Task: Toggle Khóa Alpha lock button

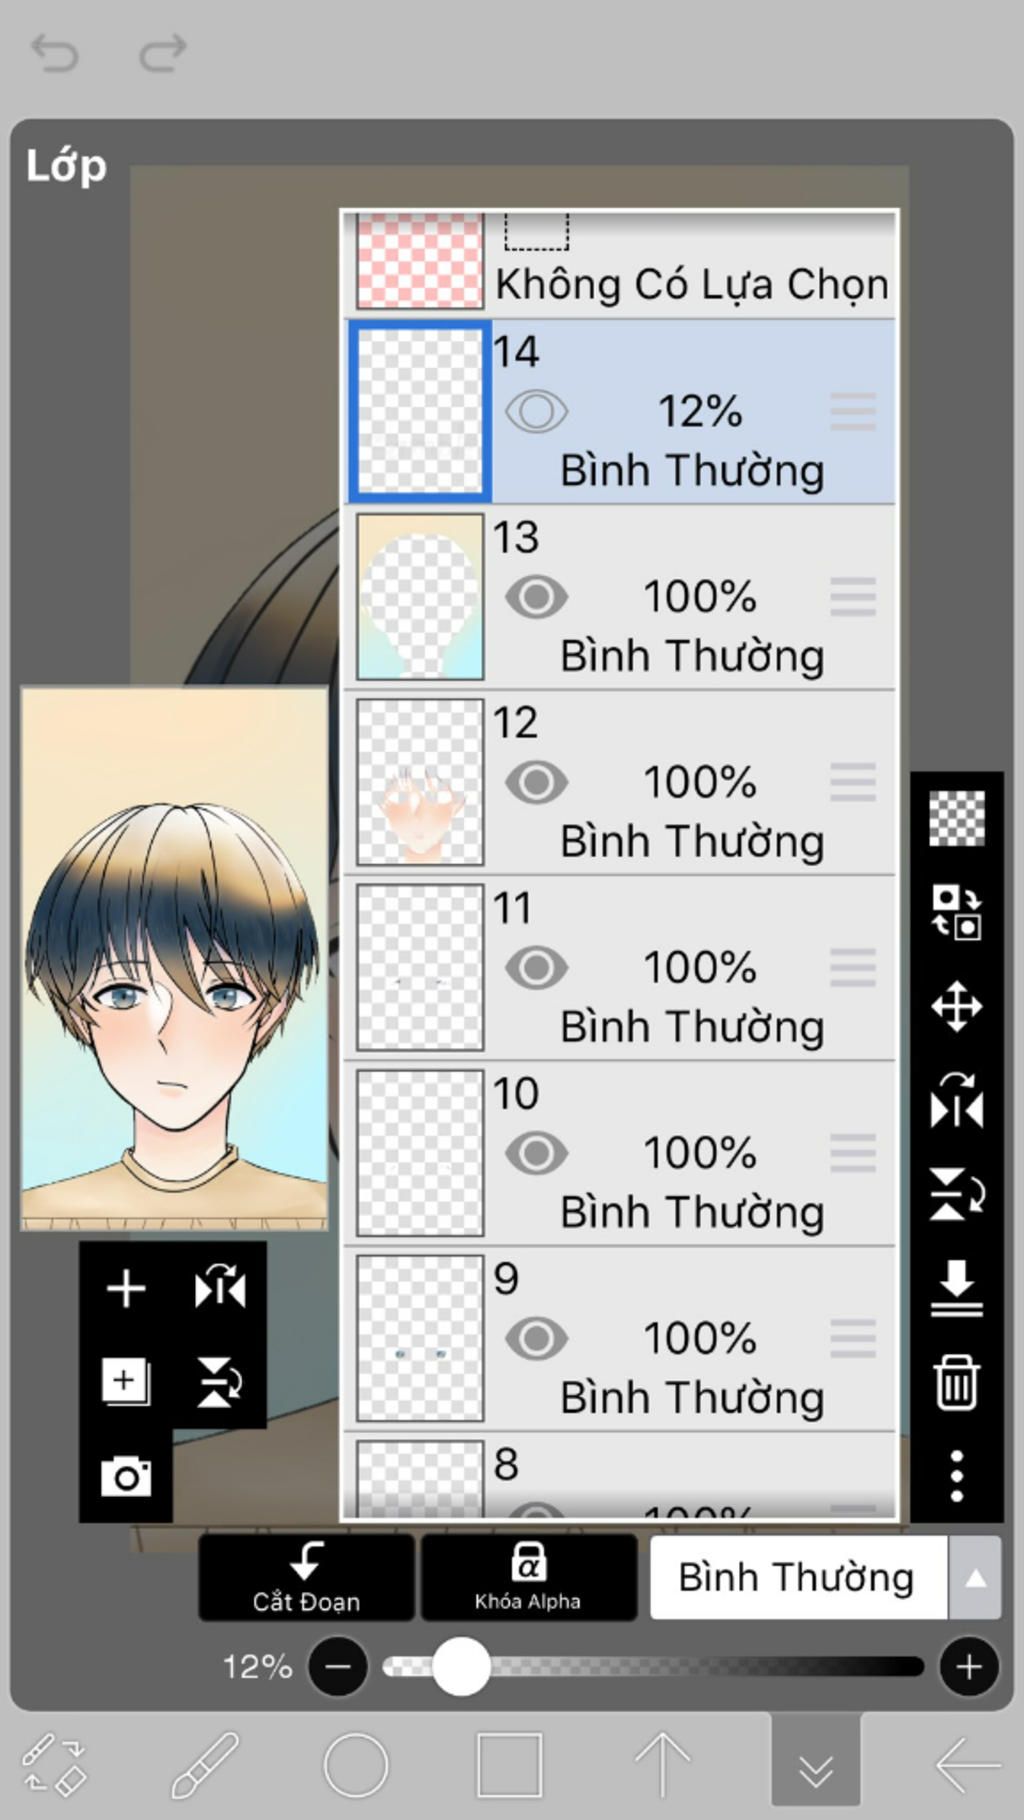Action: point(528,1578)
